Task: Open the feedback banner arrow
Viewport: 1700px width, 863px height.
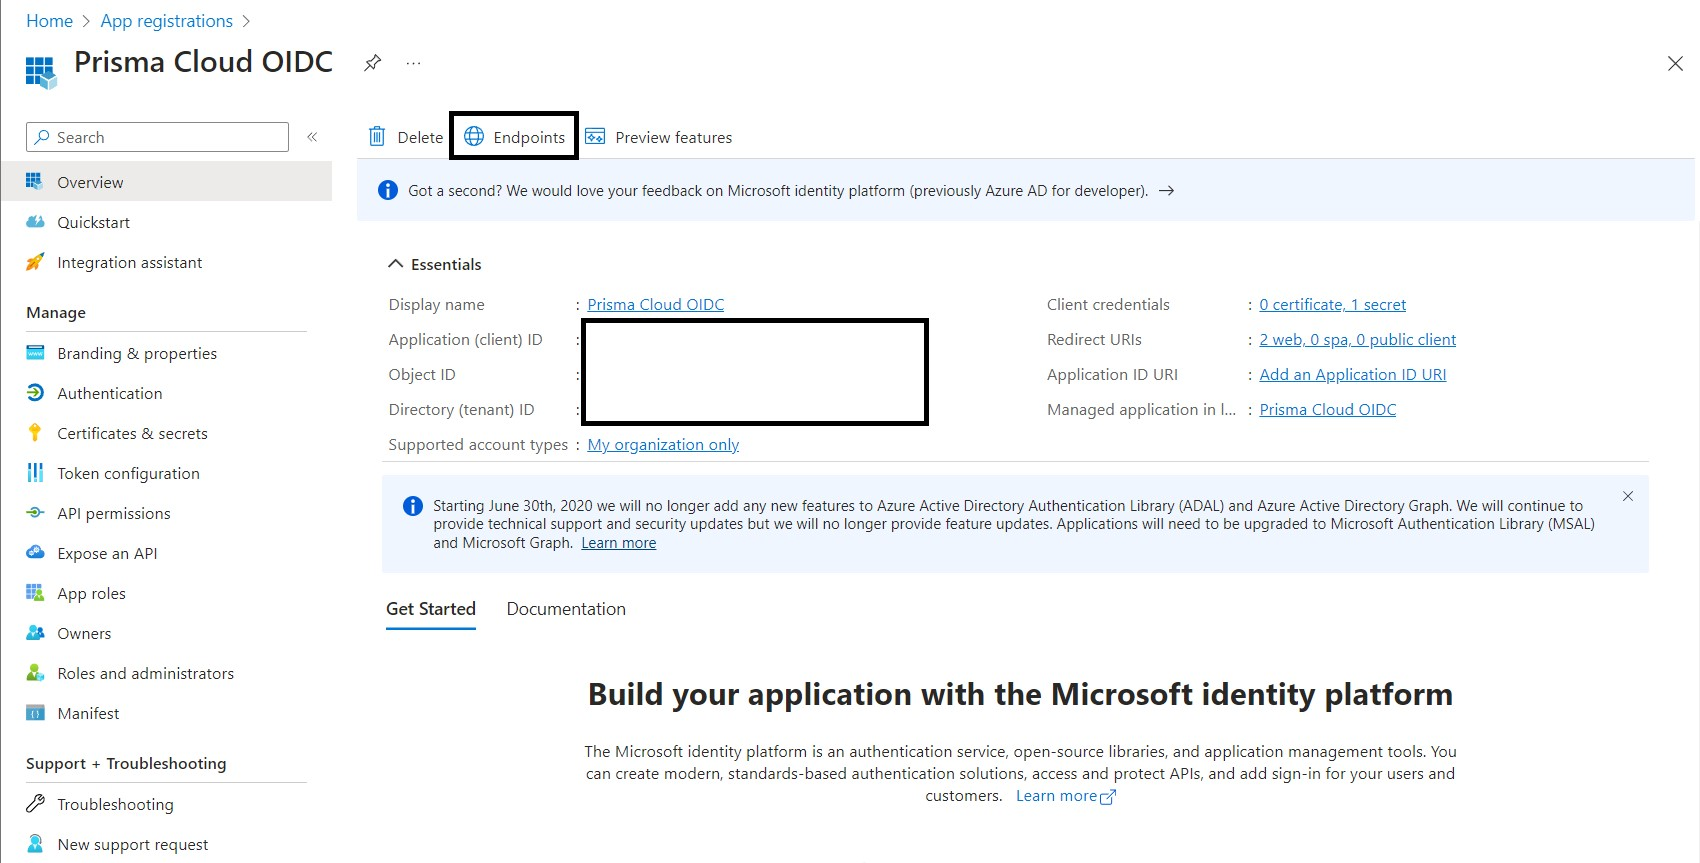Action: (1166, 191)
